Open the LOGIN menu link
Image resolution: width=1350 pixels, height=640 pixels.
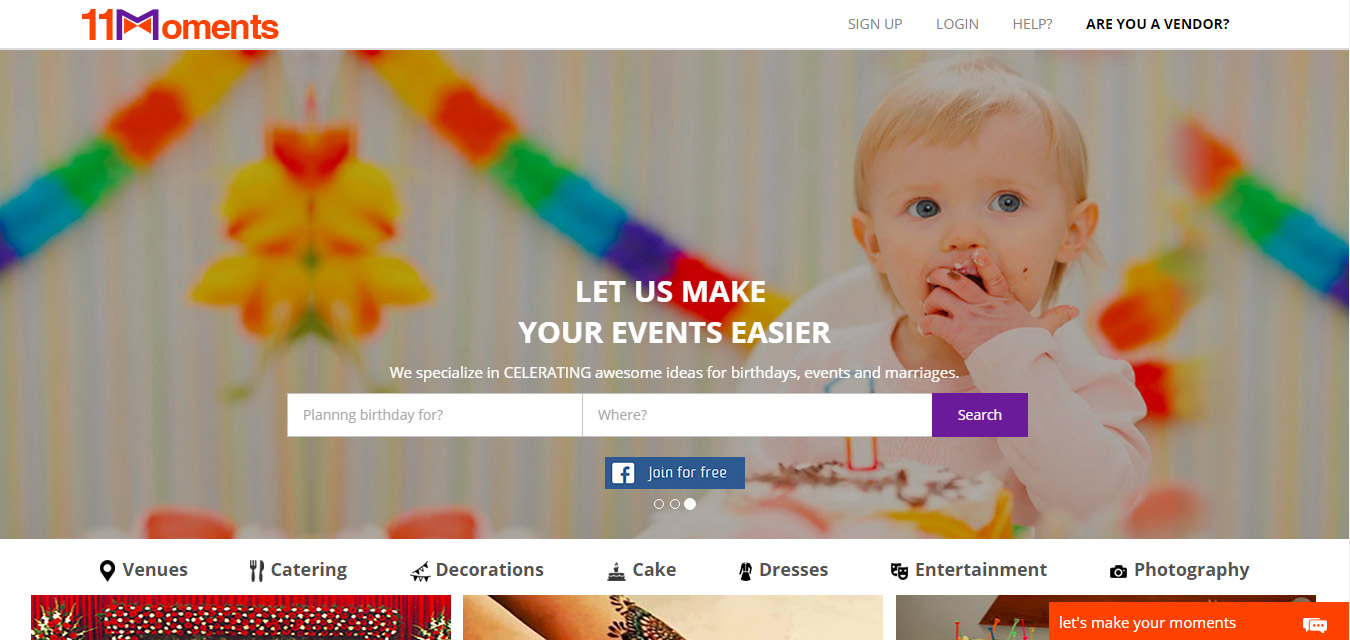[957, 24]
